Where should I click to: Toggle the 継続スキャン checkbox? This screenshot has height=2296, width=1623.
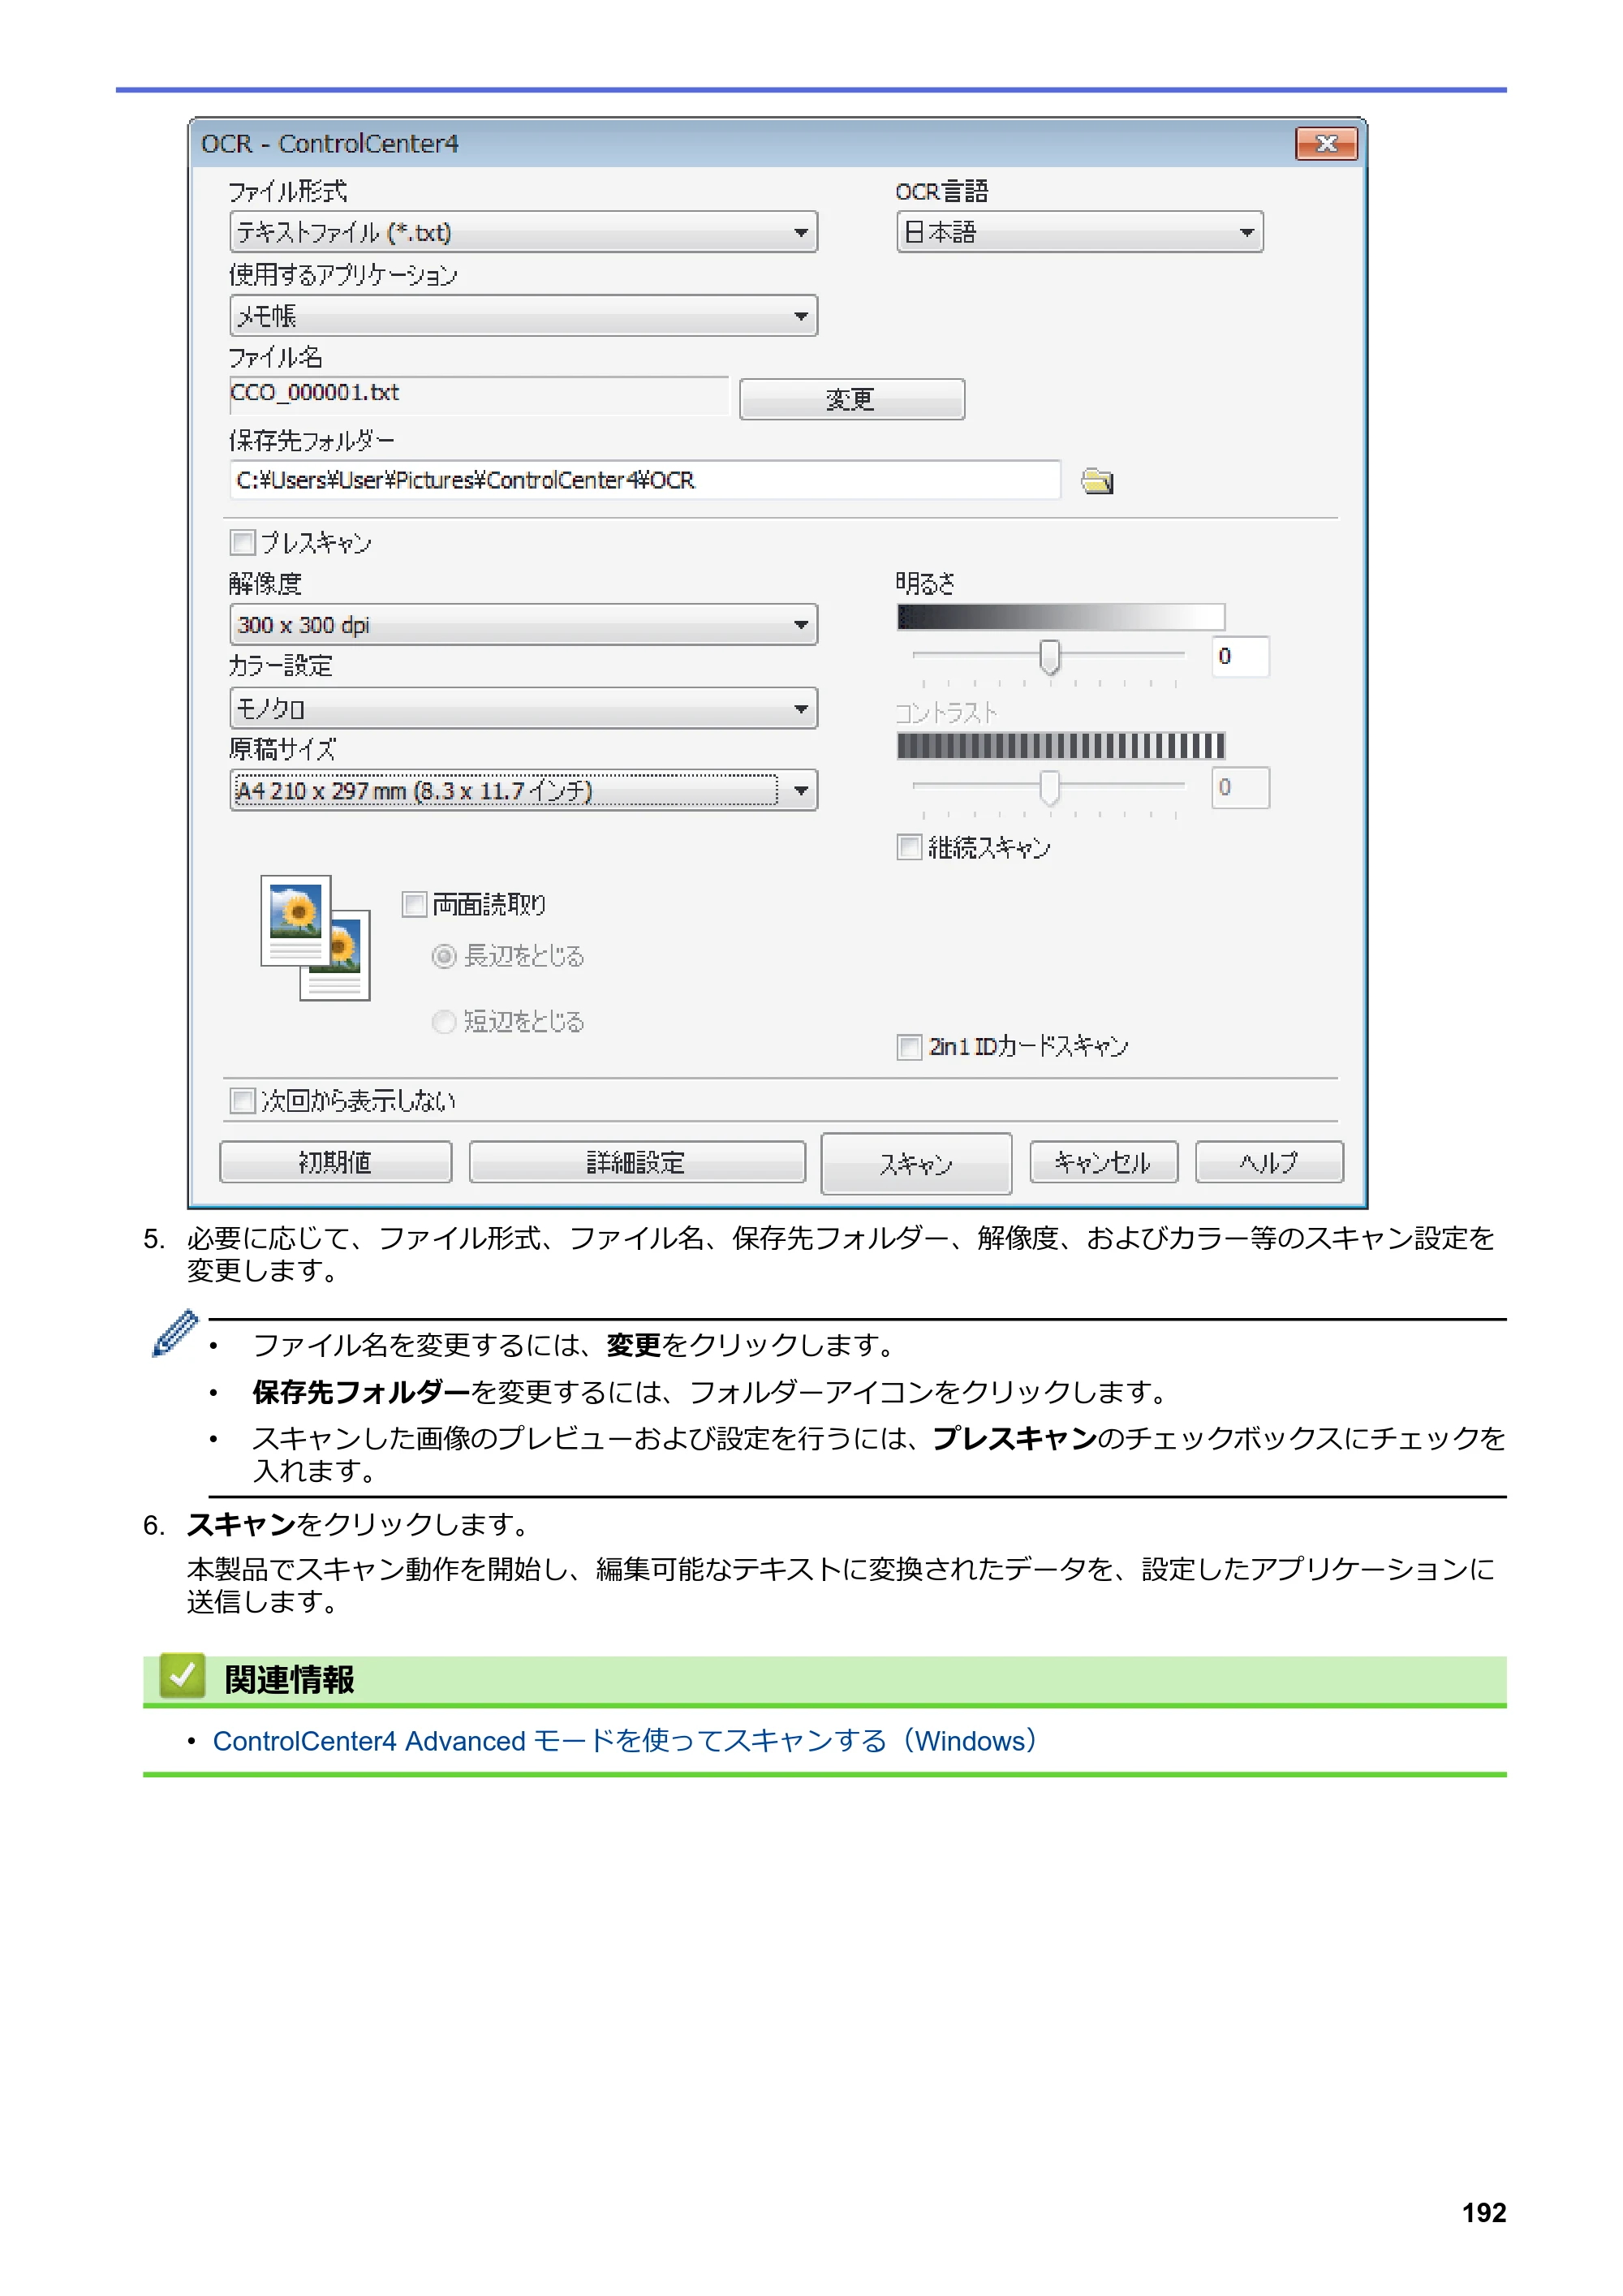coord(909,847)
